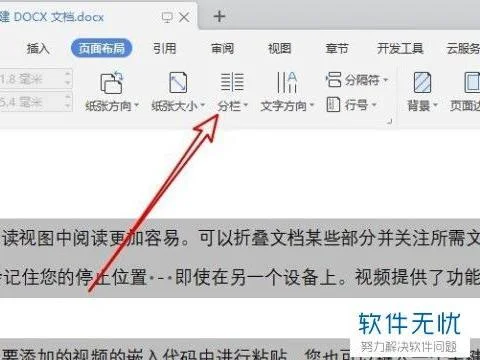This screenshot has height=360, width=480.
Task: Expand 文字方向 dropdown arrow
Action: point(312,105)
